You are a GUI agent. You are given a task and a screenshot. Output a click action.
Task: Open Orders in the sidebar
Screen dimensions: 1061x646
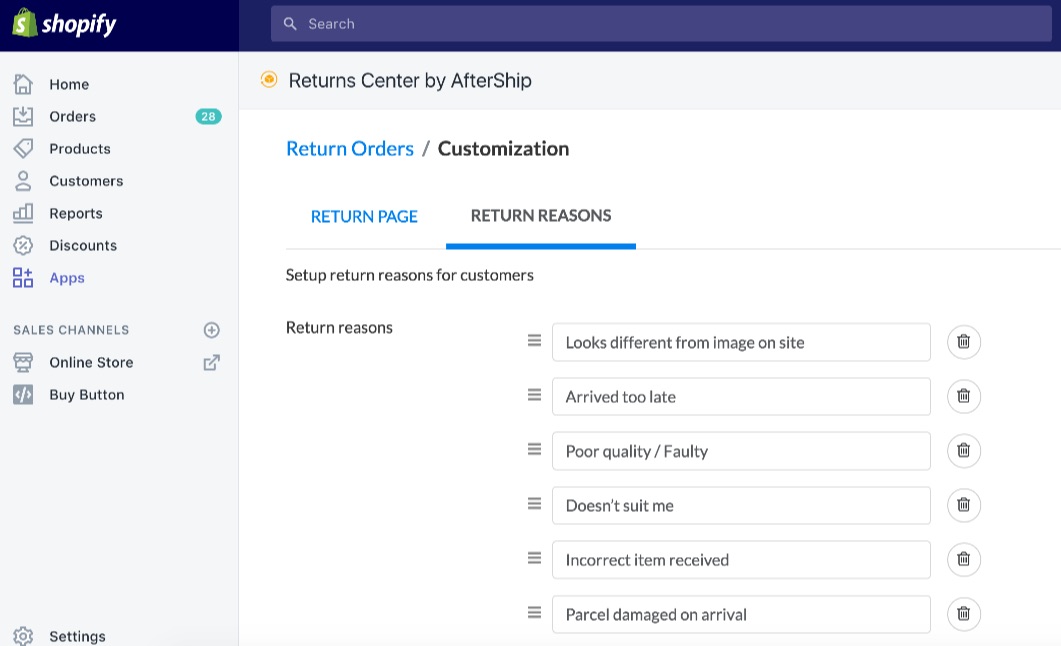72,117
